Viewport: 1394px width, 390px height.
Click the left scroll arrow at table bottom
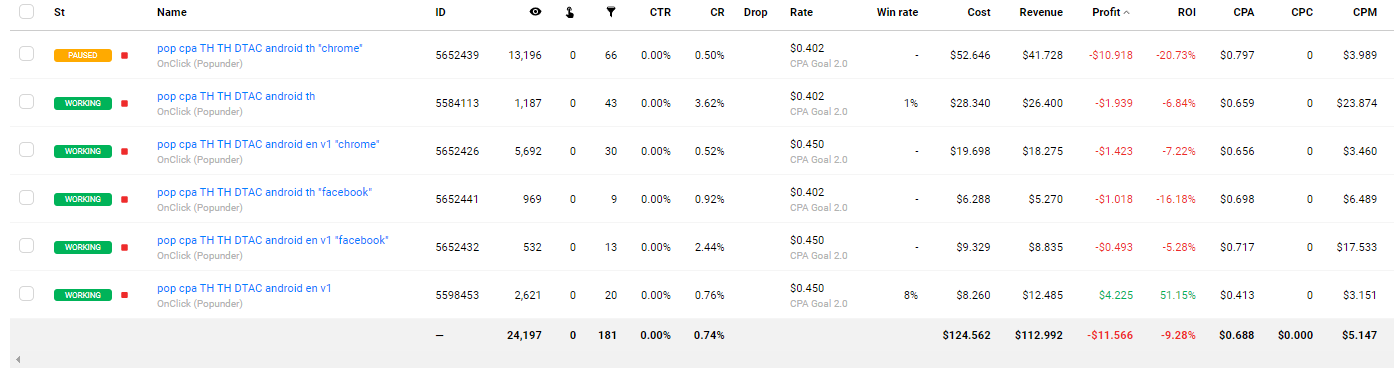17,359
